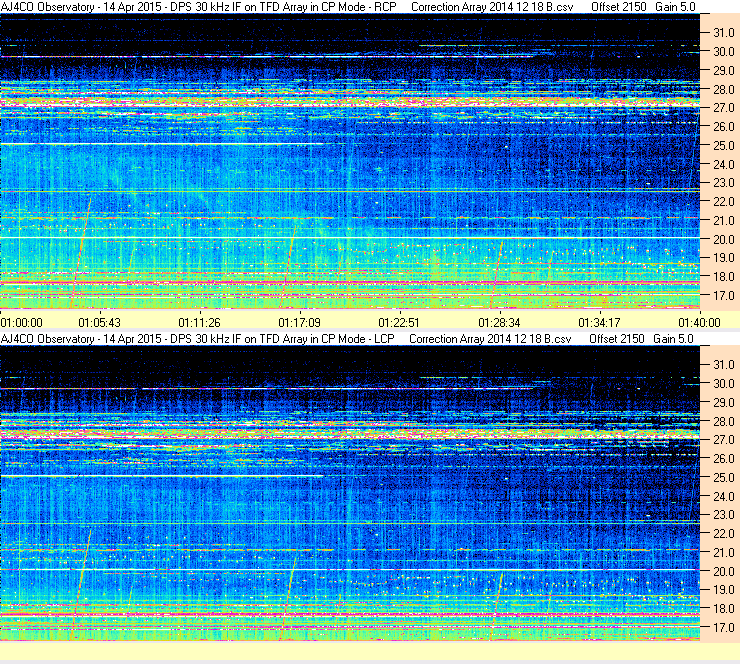This screenshot has width=740, height=664.
Task: Click 31.0 frequency label on LCP chart
Action: click(x=723, y=364)
